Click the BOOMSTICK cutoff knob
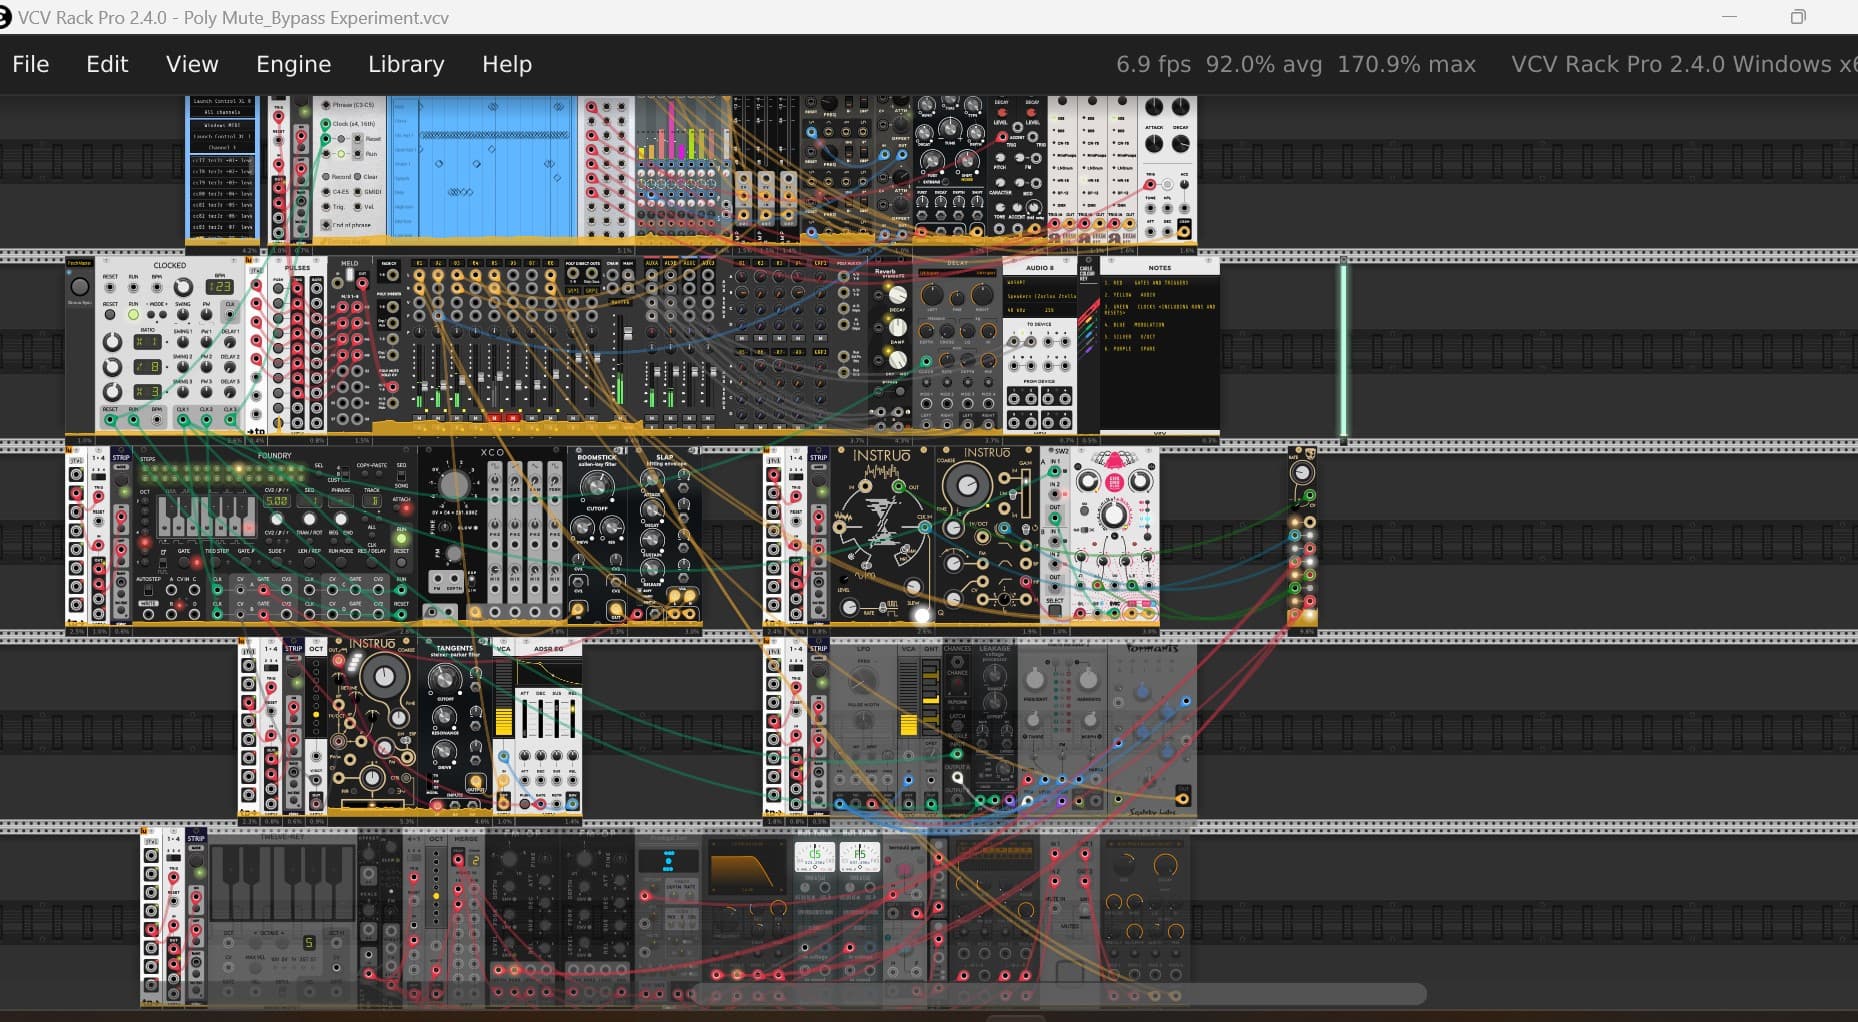Viewport: 1858px width, 1022px height. click(x=597, y=487)
